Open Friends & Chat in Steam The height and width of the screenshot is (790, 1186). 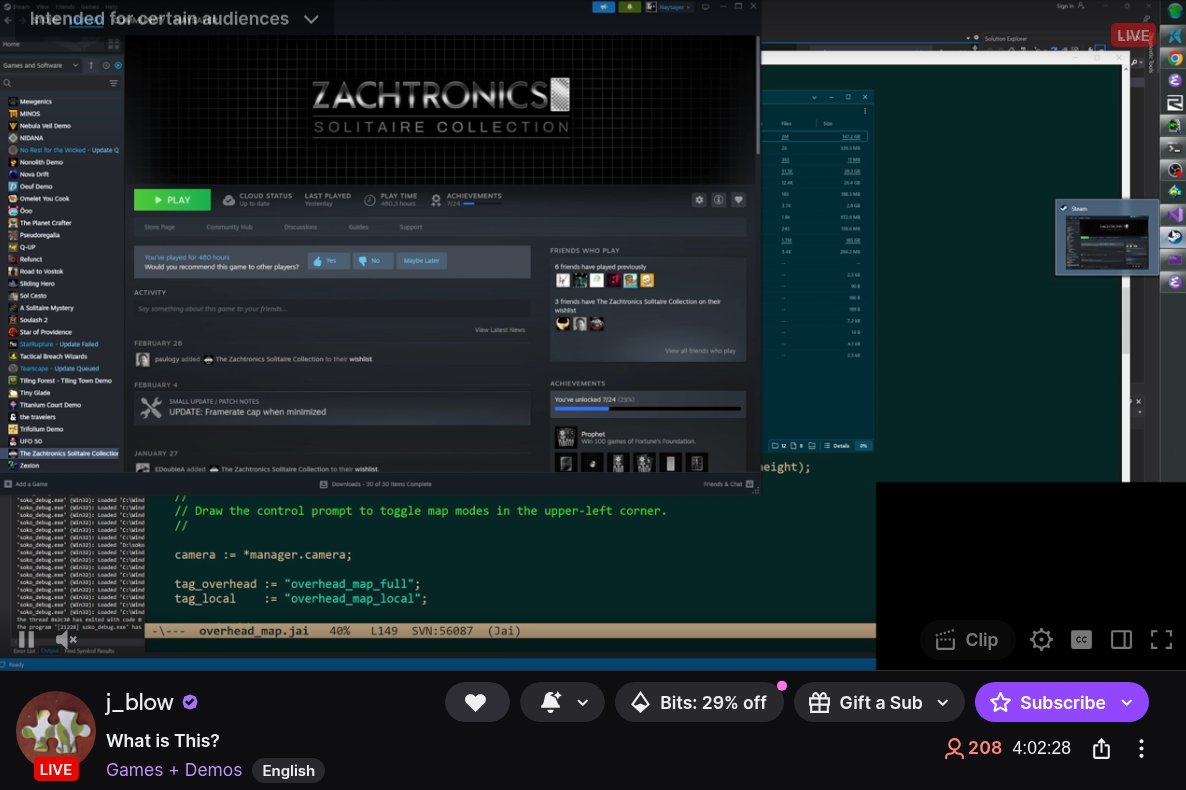[x=728, y=484]
